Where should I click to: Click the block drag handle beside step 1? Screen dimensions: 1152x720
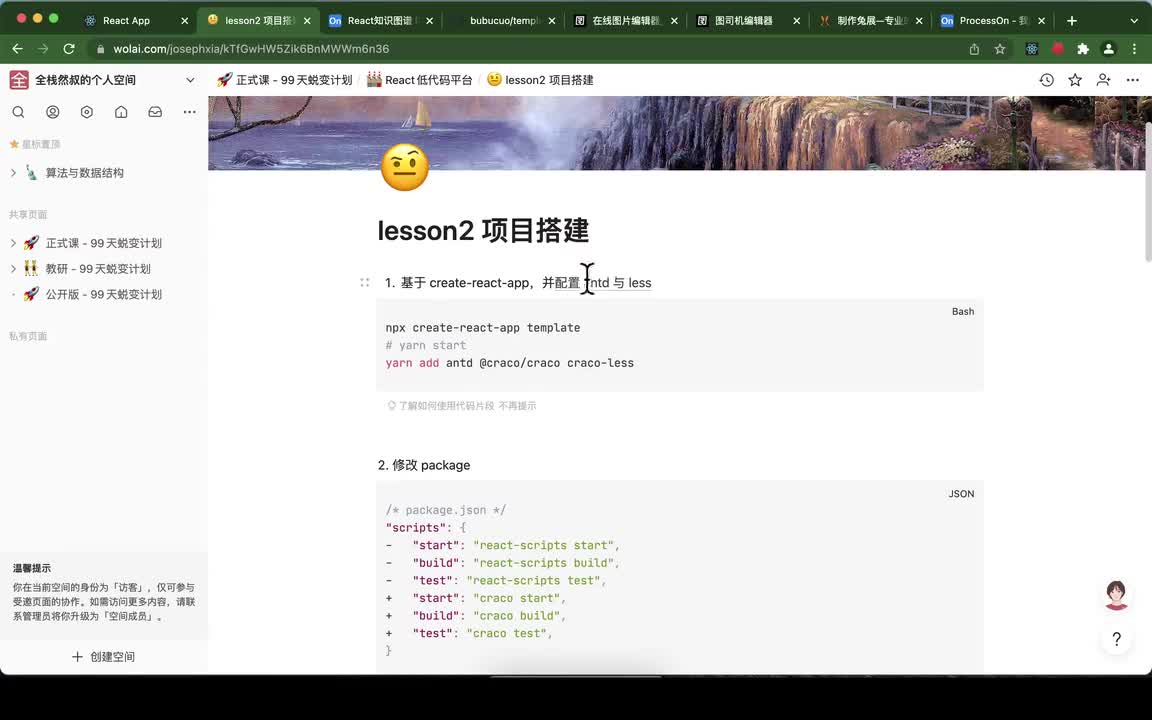tap(364, 282)
